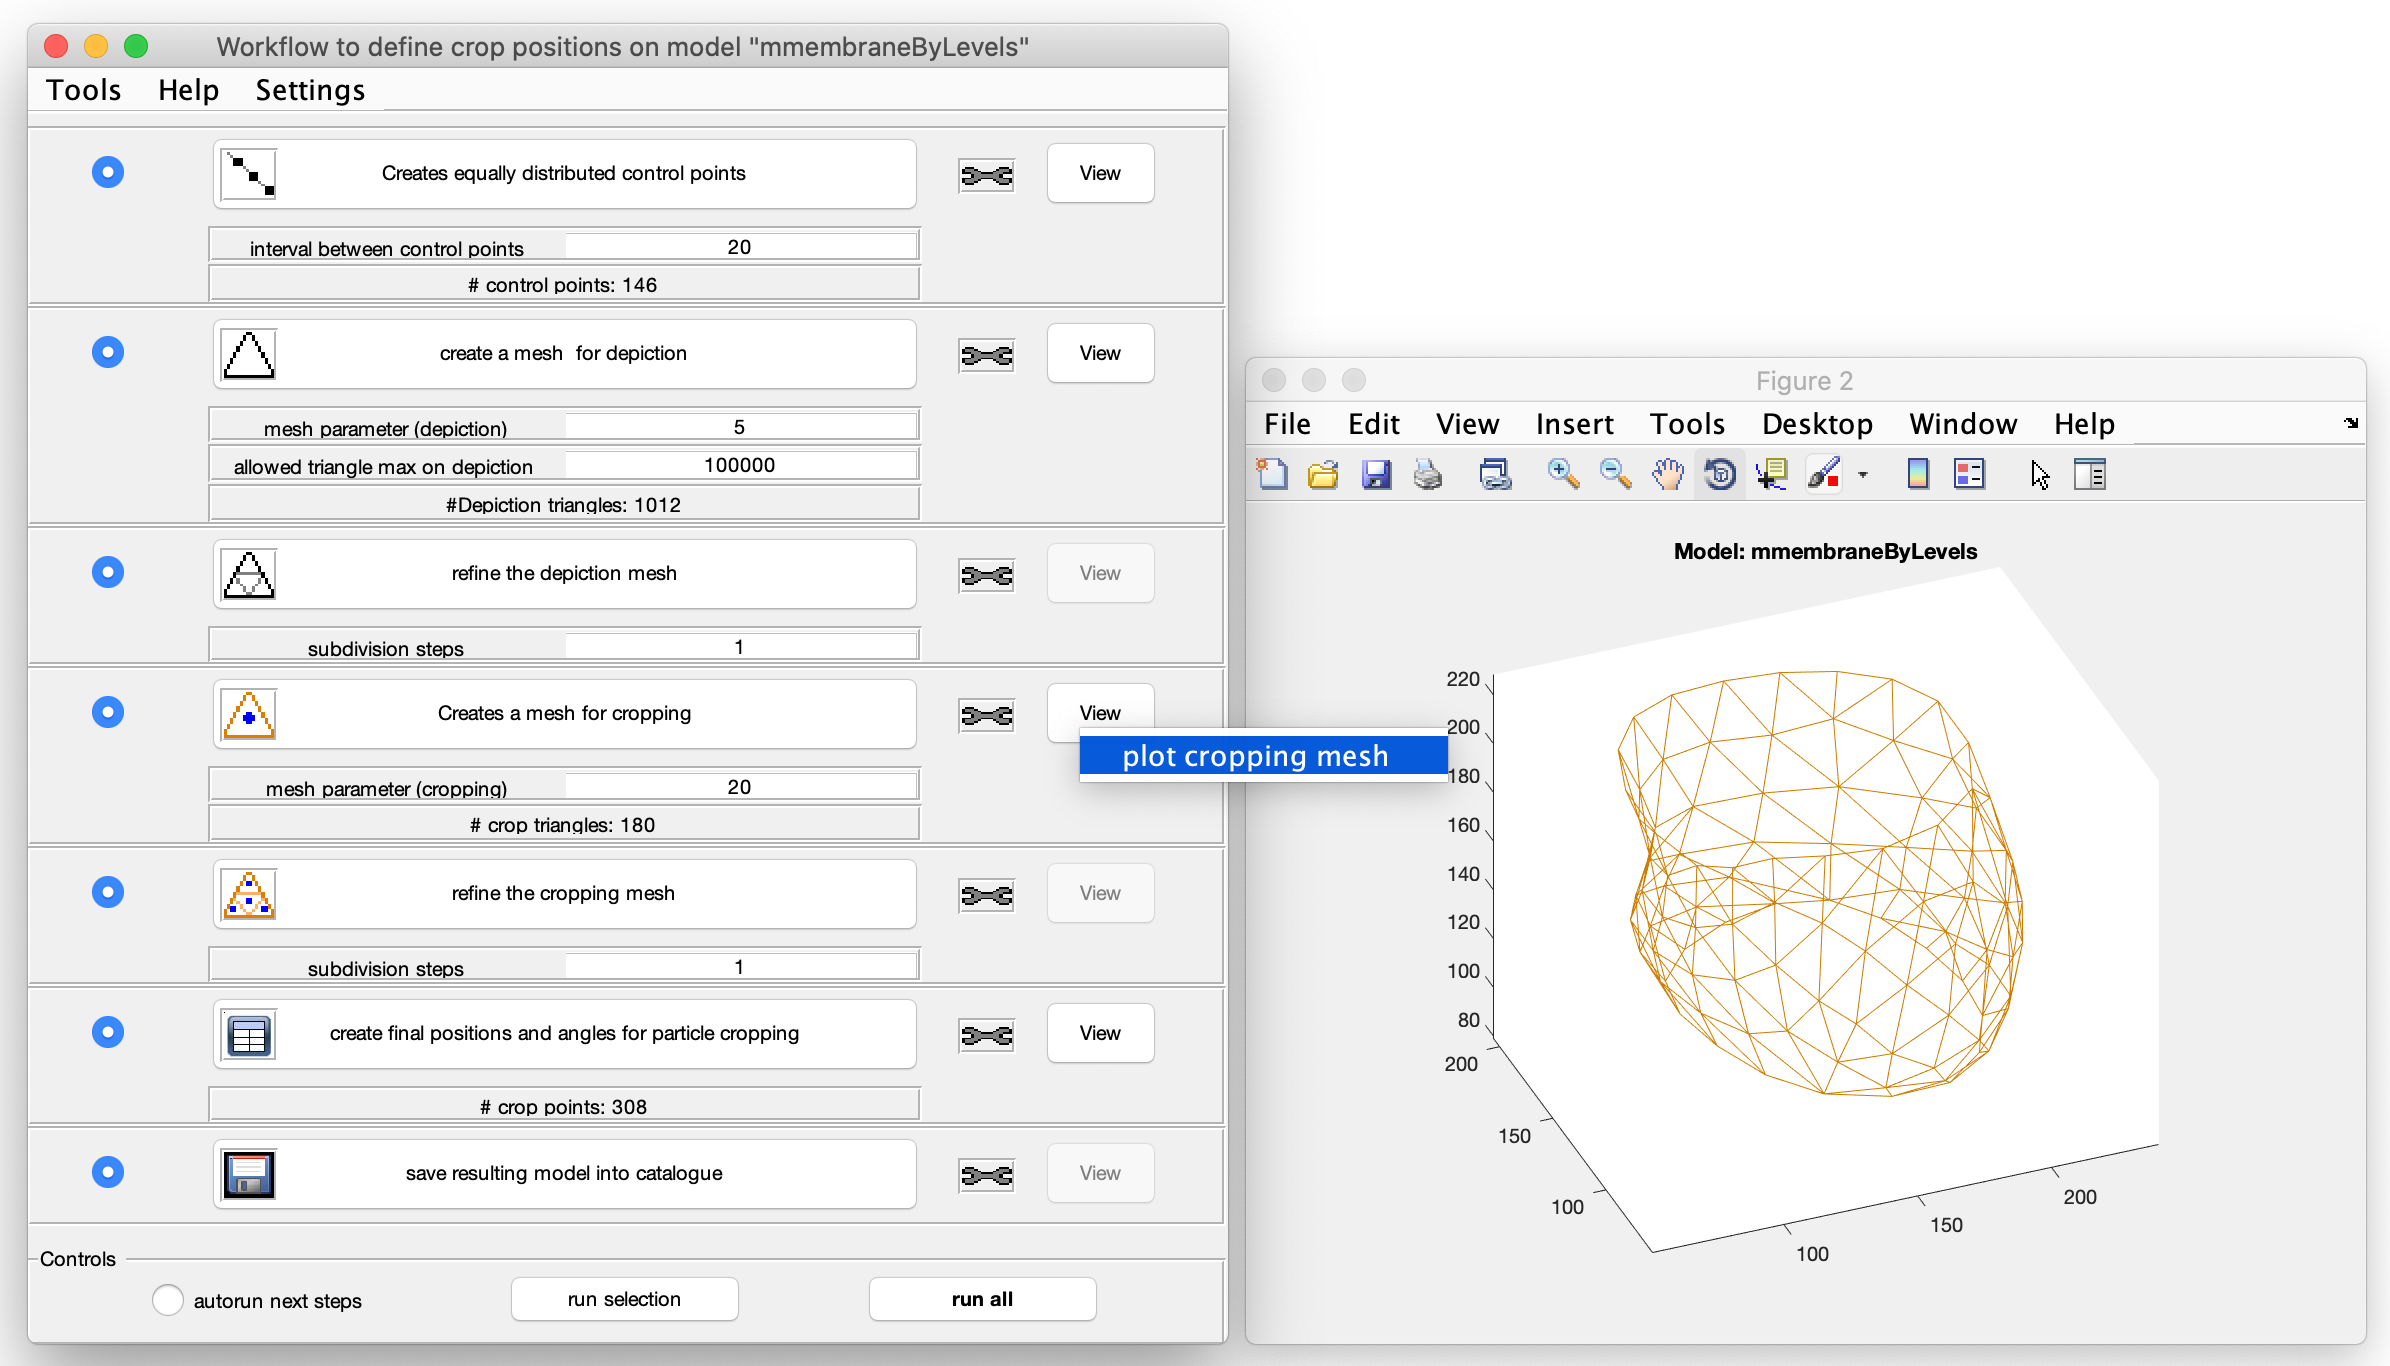
Task: Enable autorun next steps option
Action: (168, 1300)
